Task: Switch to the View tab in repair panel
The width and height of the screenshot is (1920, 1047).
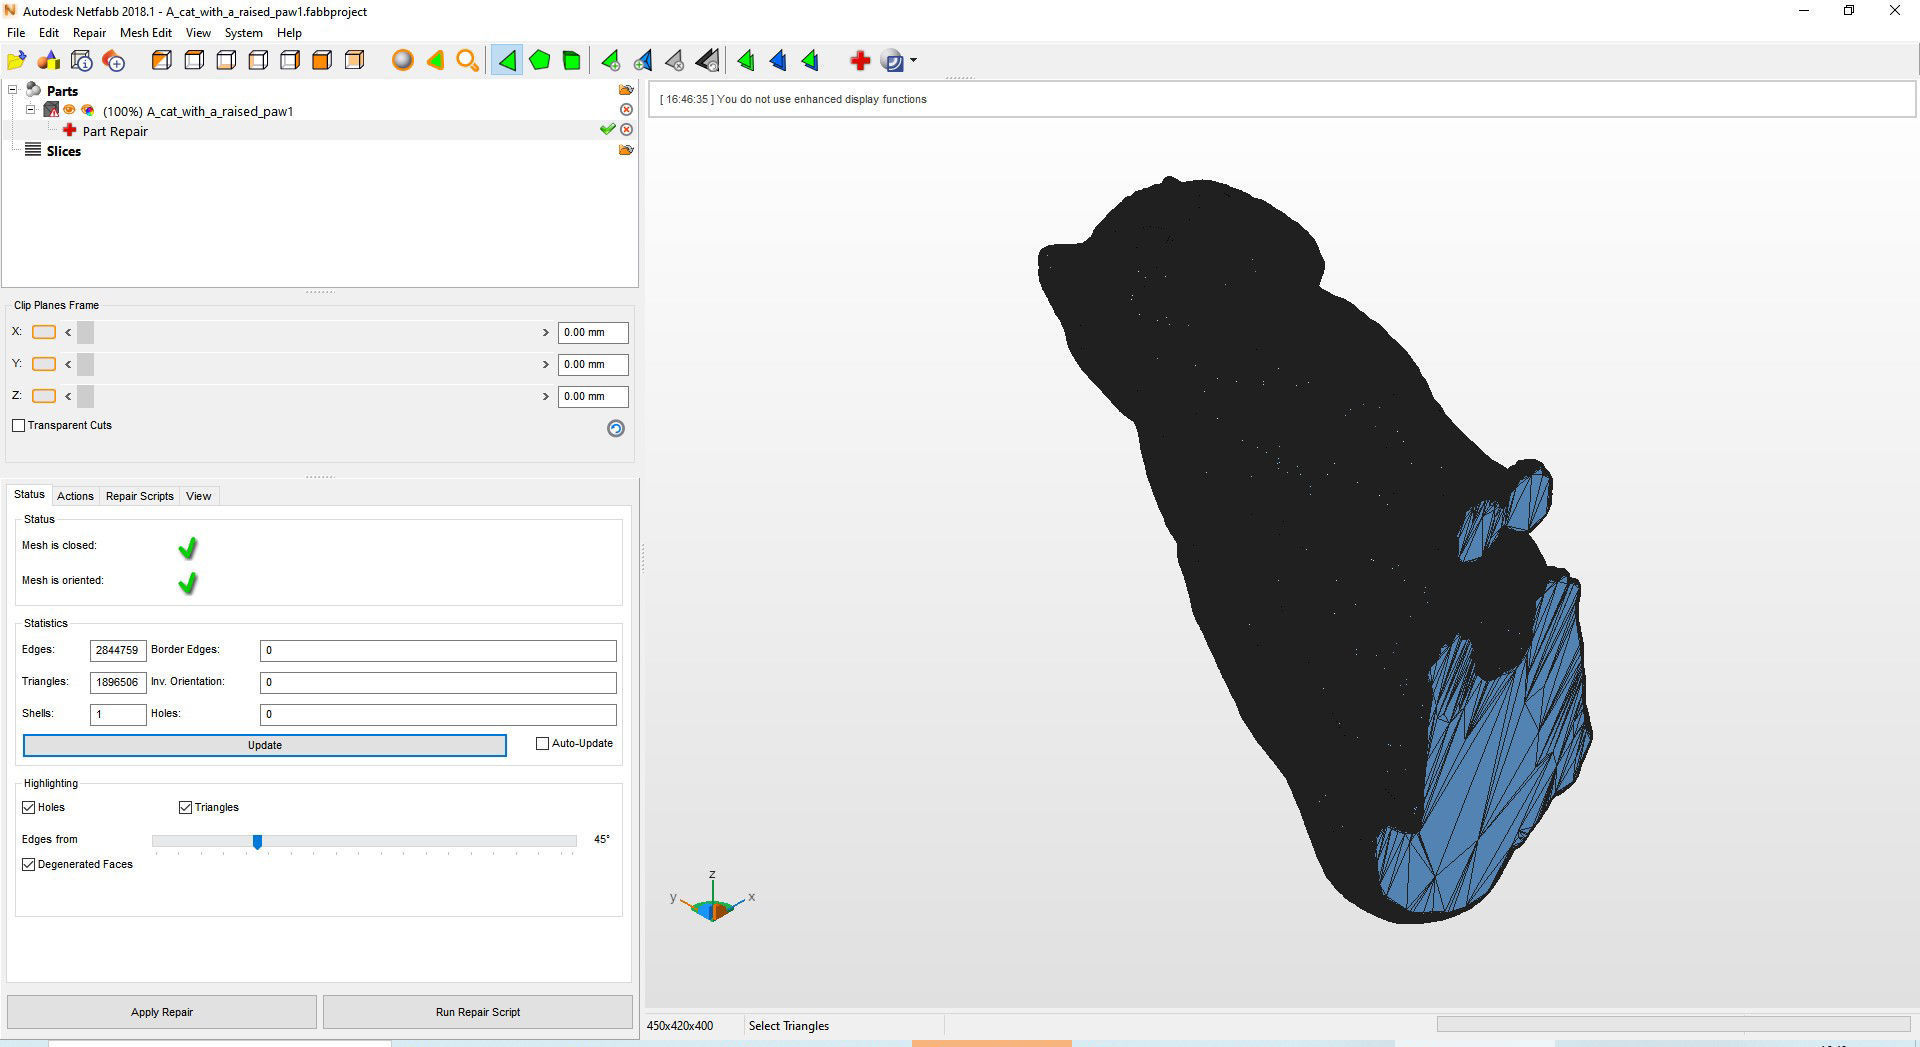Action: [199, 496]
